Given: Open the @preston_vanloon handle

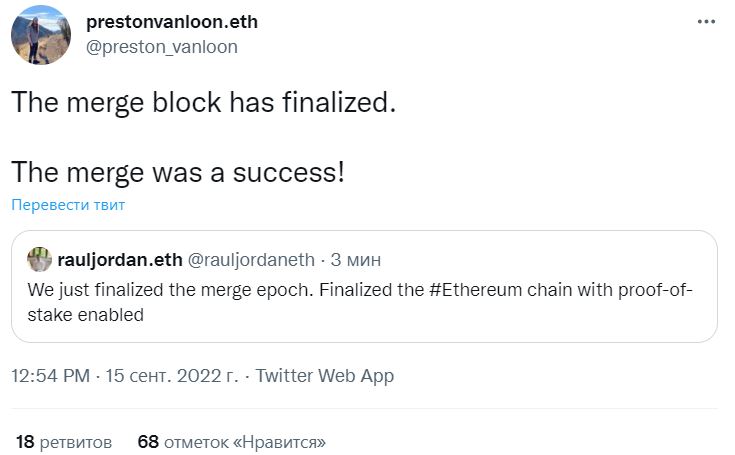Looking at the screenshot, I should 162,47.
